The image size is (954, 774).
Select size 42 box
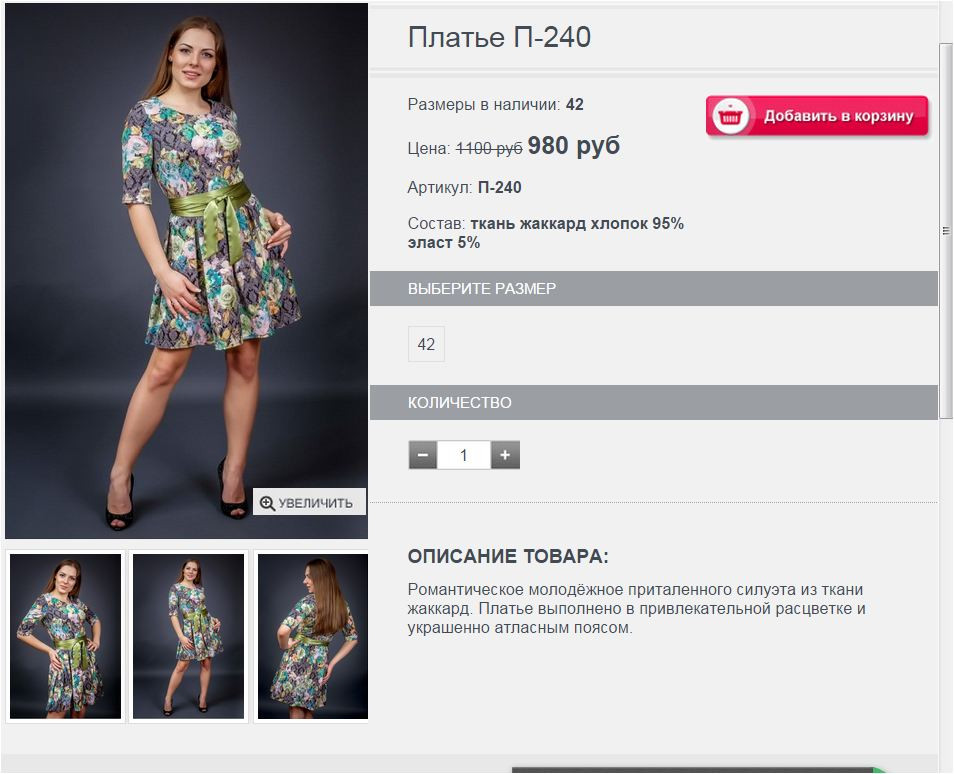(427, 344)
